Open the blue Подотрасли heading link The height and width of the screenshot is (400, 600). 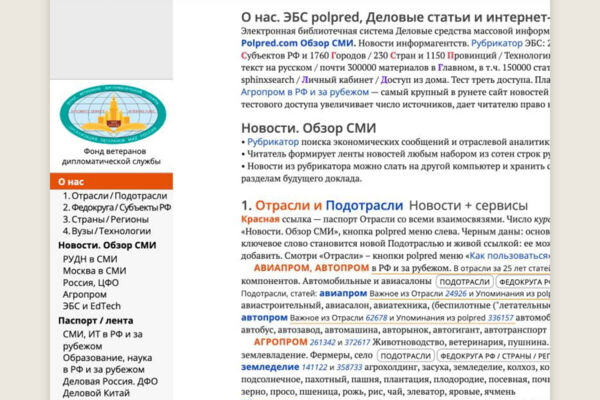coord(364,206)
